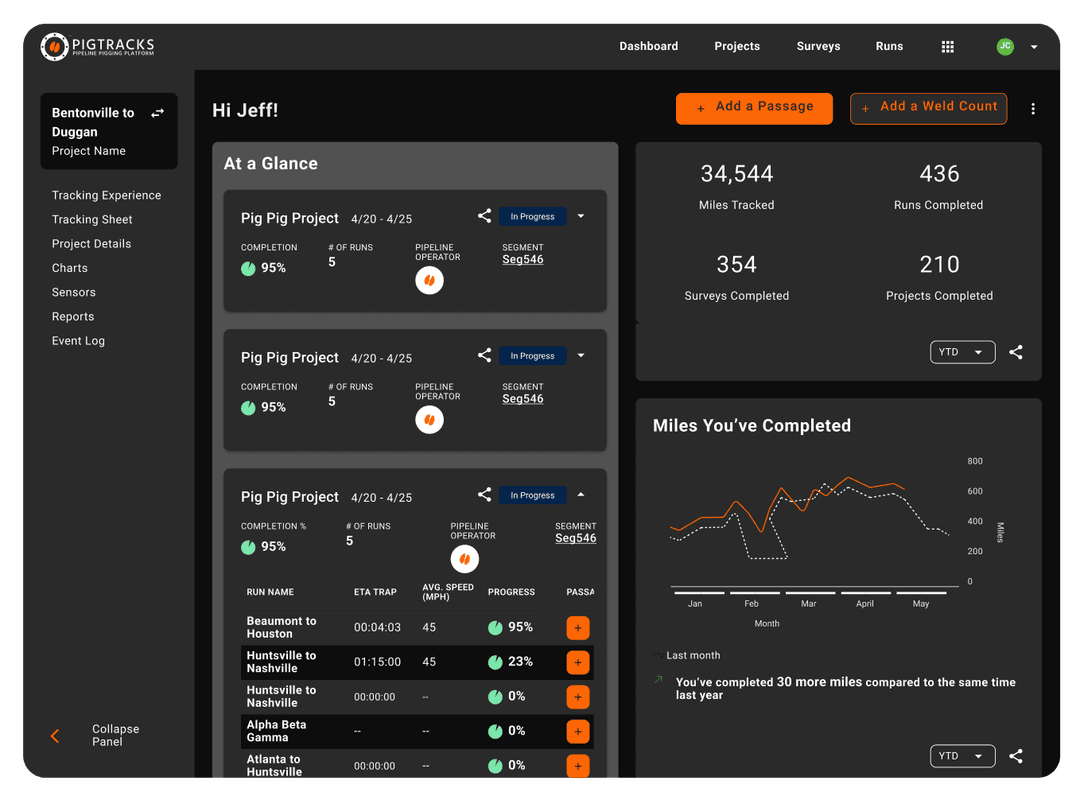Click the Add a Passage button

point(754,108)
